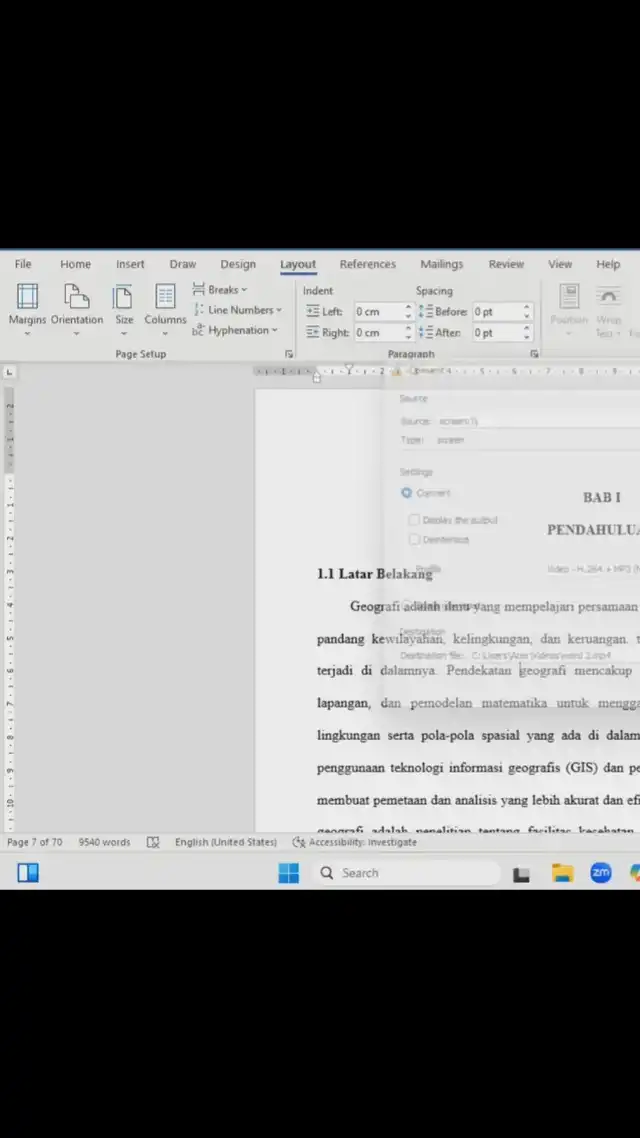Open the Margins options

[27, 304]
